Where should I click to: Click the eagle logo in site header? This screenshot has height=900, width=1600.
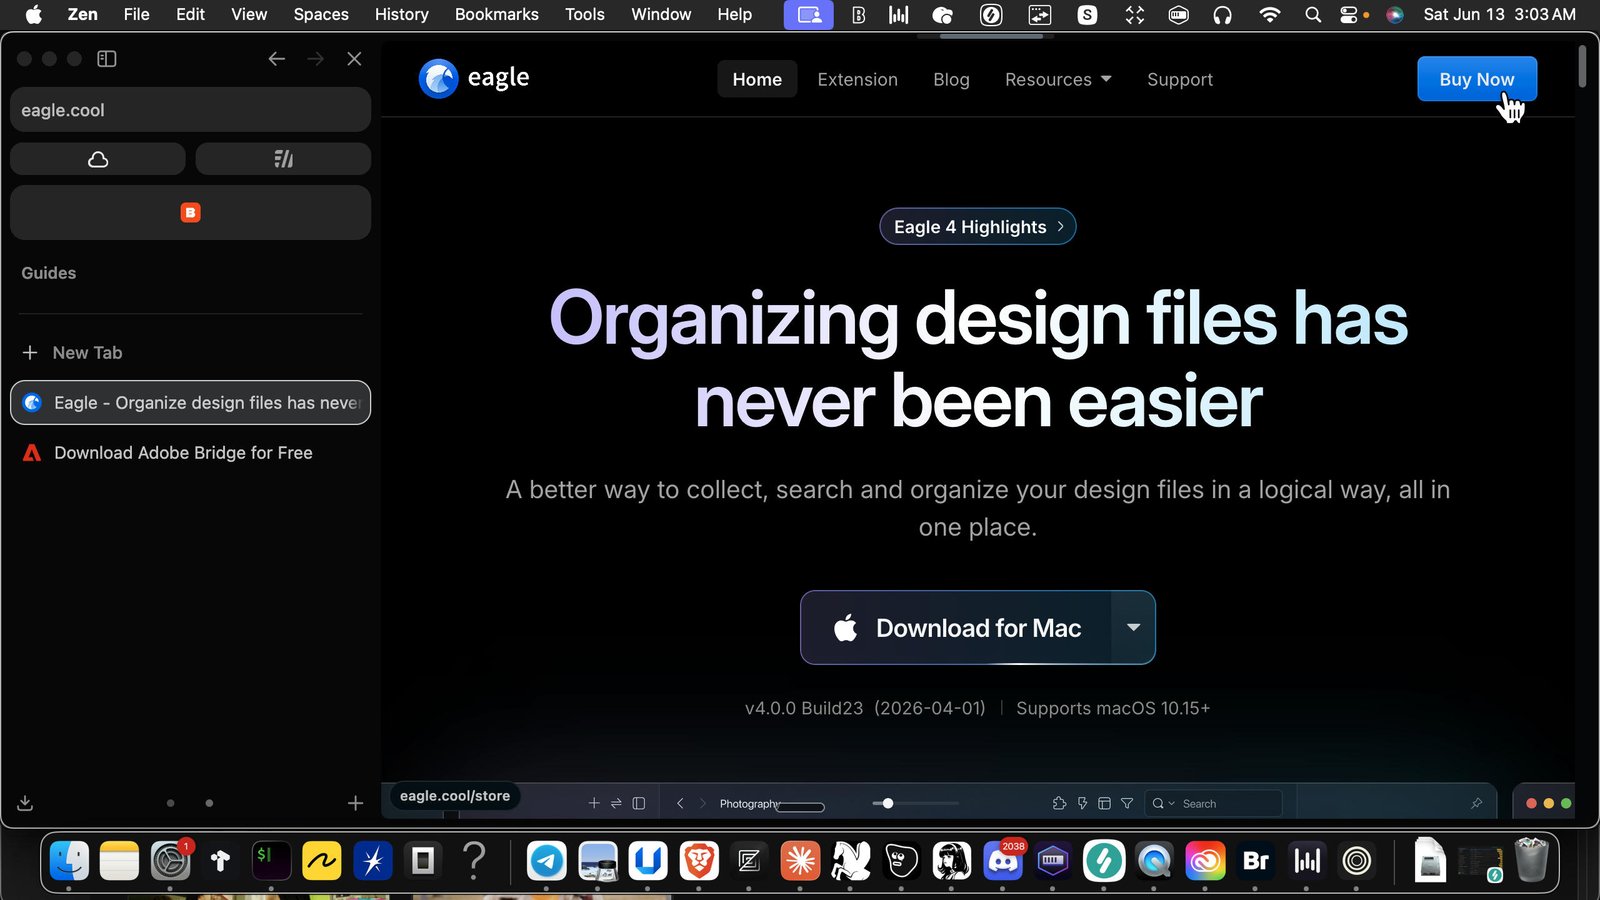click(474, 78)
